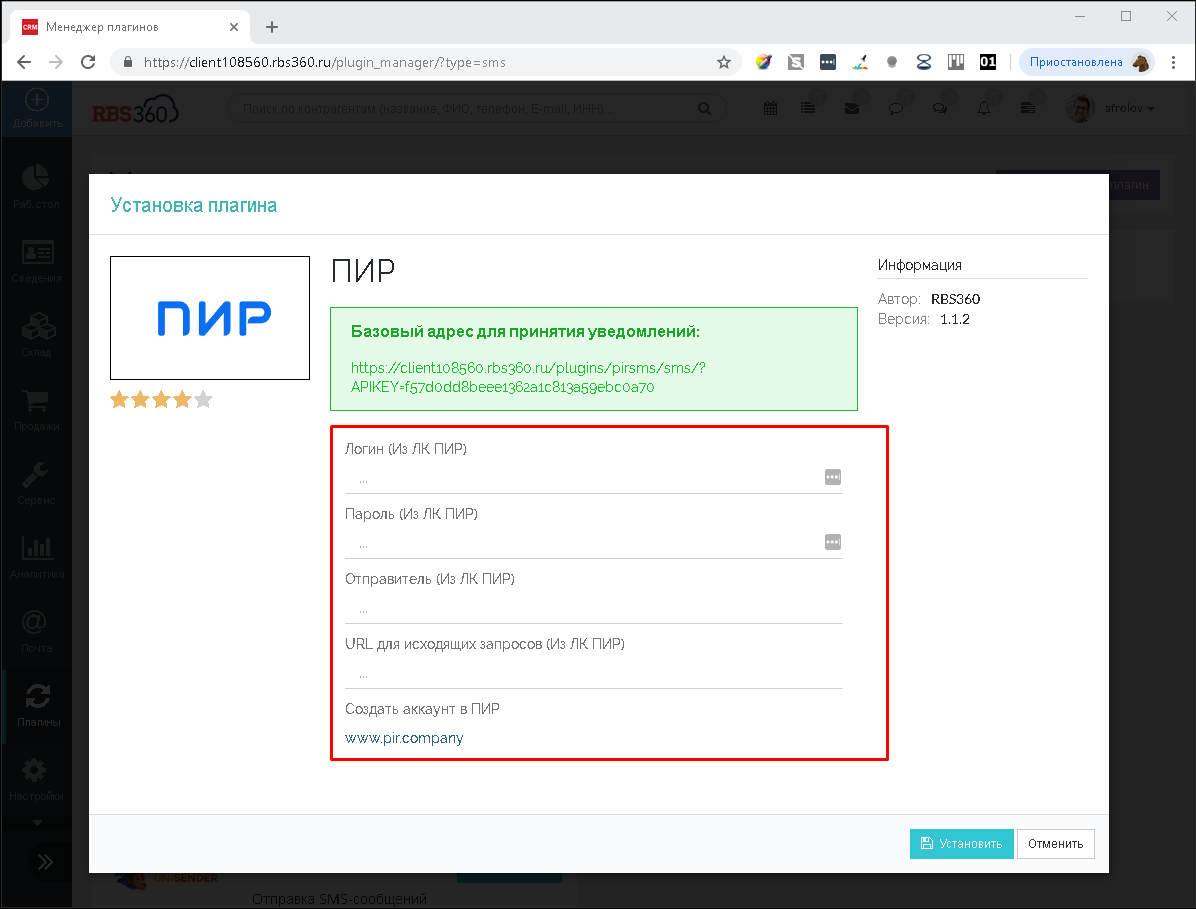Open the Chrome three-dot menu
1196x909 pixels.
1173,63
